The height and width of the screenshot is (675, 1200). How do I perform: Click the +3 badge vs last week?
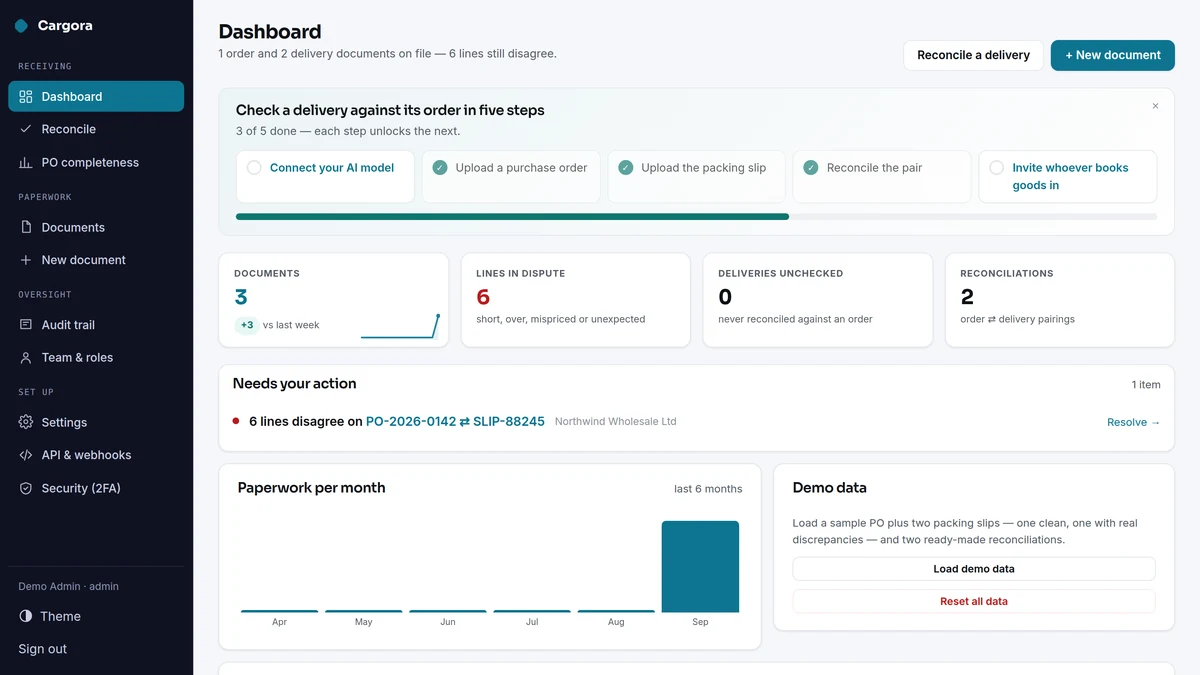tap(246, 325)
